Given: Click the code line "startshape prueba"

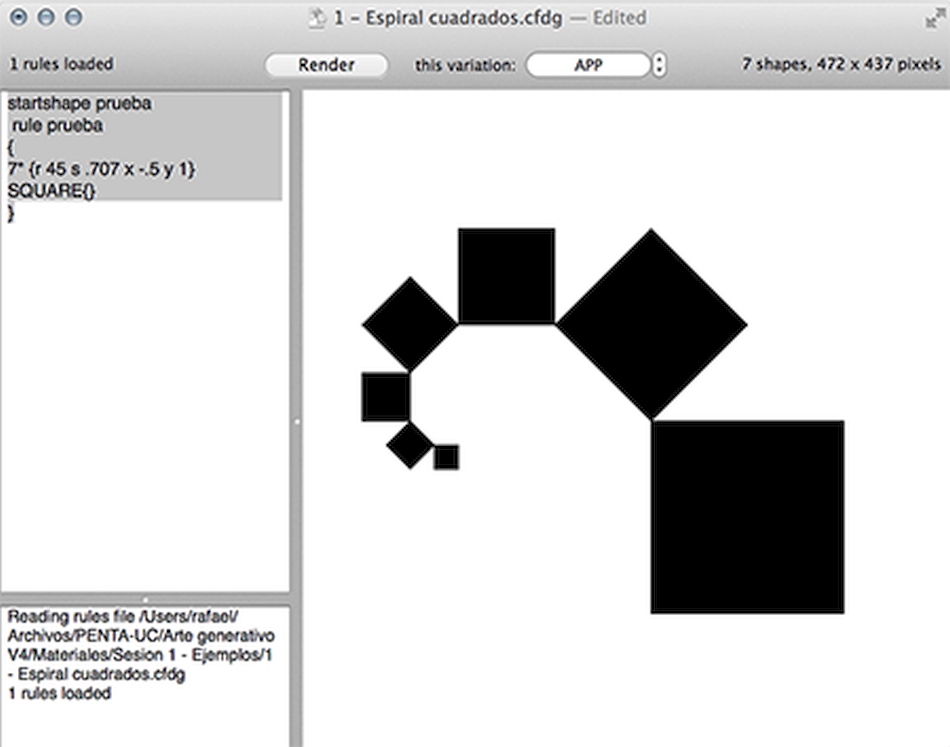Looking at the screenshot, I should [79, 104].
